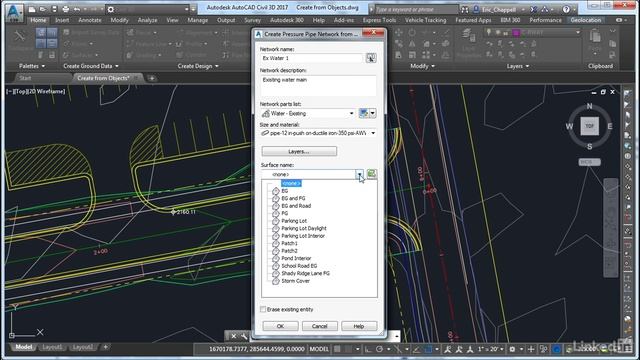Image resolution: width=640 pixels, height=360 pixels.
Task: Click the close X icon on command line
Action: coord(233,336)
